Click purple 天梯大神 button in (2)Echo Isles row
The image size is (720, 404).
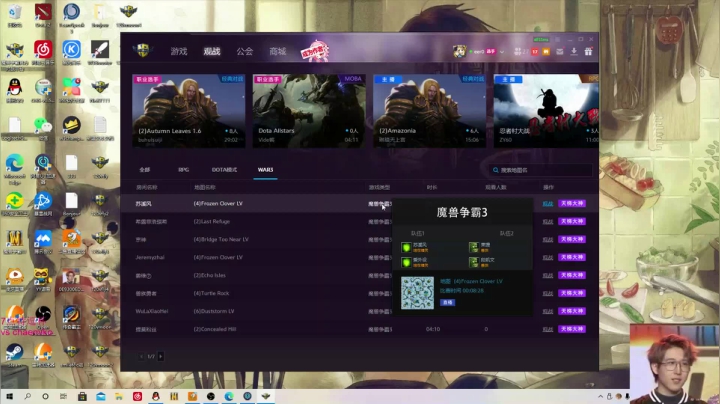(x=572, y=275)
